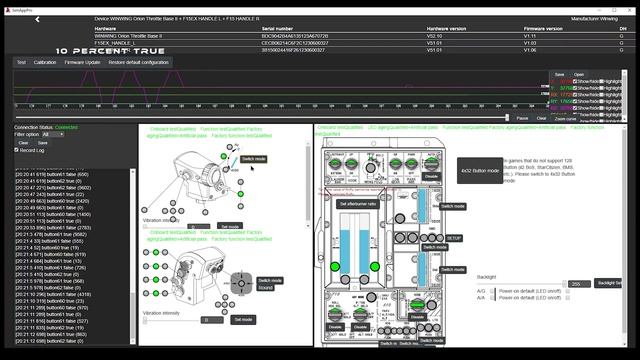Click green knob above bottom-left Disable button
640x360 pixels.
click(335, 314)
